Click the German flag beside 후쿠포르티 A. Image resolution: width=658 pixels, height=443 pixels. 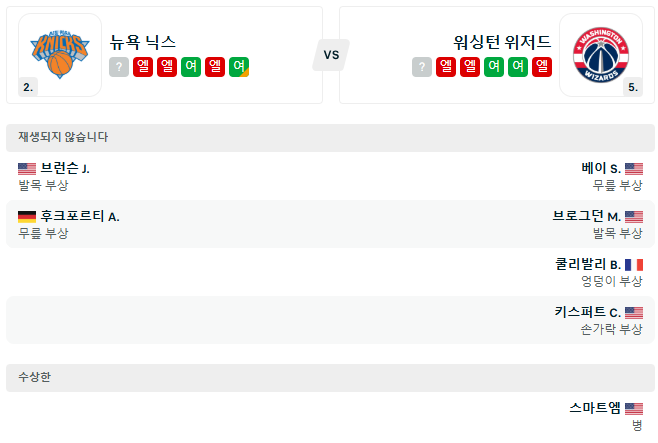[x=27, y=216]
